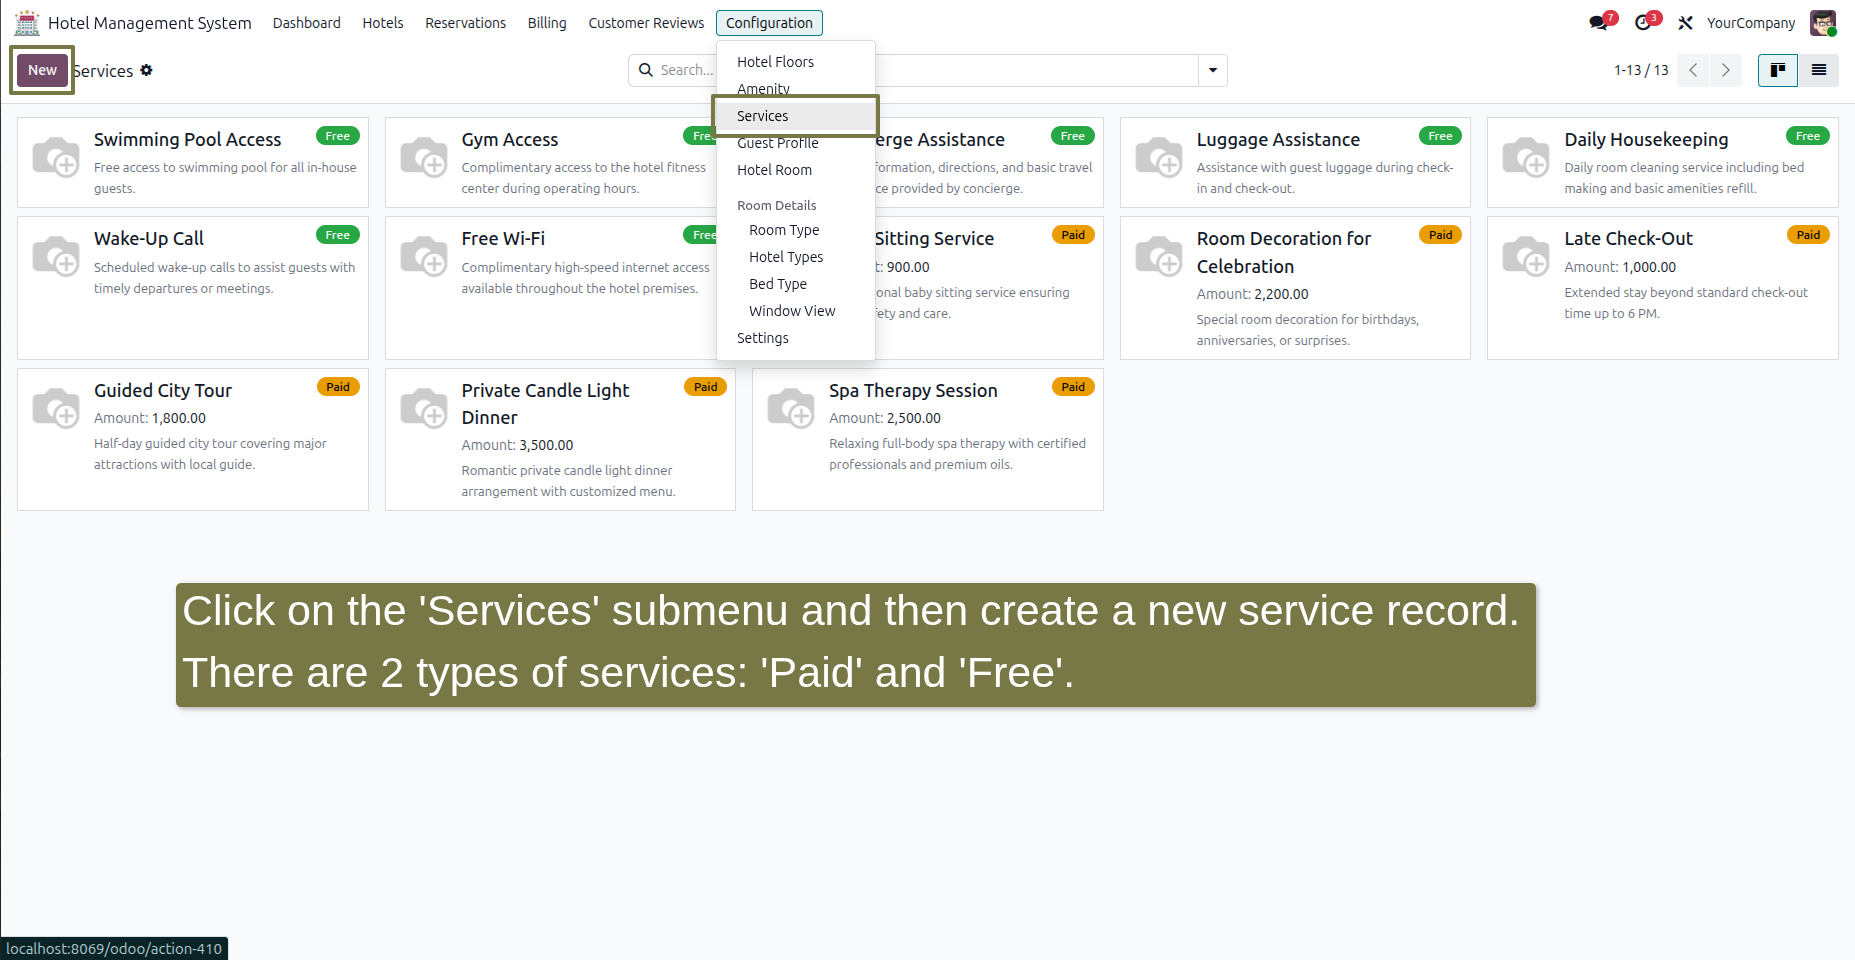Viewport: 1855px width, 960px height.
Task: Click Daily Housekeeping image placeholder
Action: 1526,157
